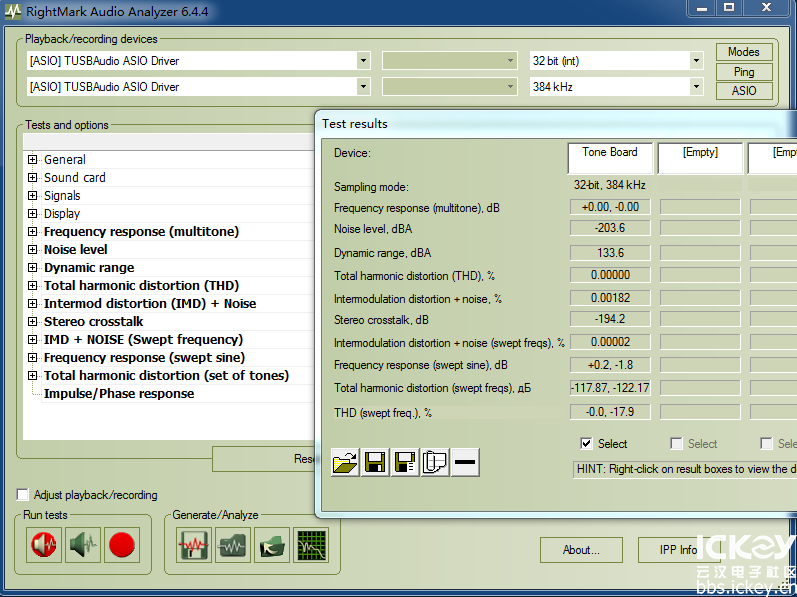Open results file in Test results
The image size is (797, 597).
tap(345, 462)
